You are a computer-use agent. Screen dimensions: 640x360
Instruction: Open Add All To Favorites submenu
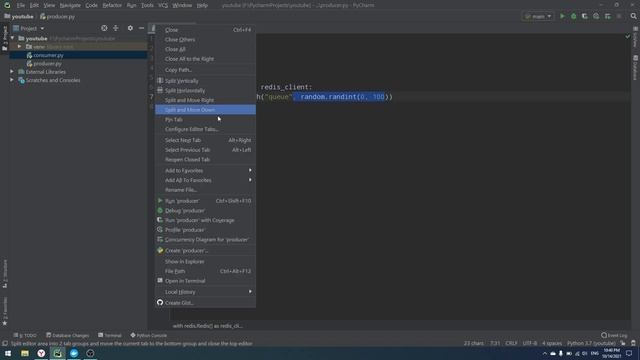(205, 180)
